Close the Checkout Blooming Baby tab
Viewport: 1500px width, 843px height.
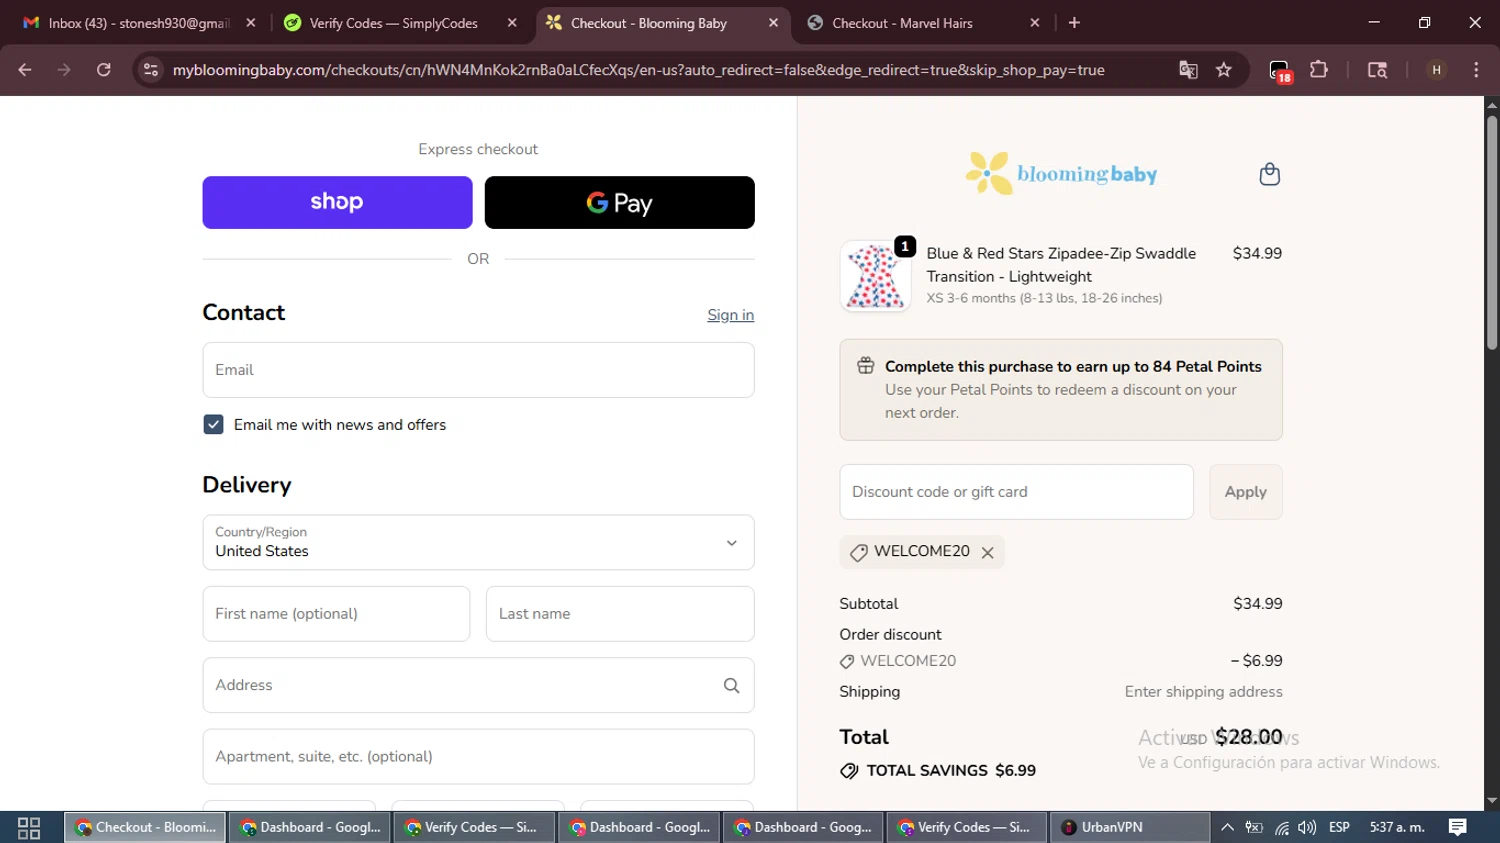coord(773,23)
